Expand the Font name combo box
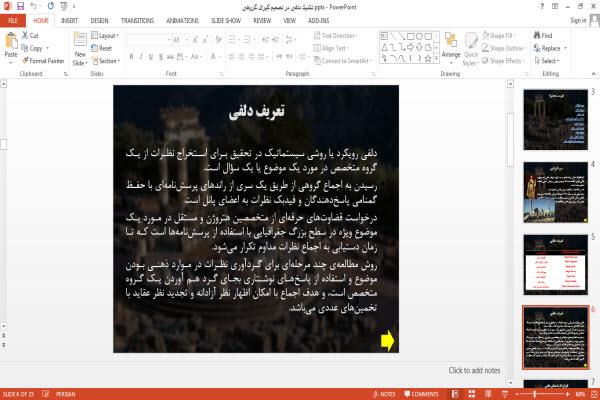 click(x=169, y=39)
